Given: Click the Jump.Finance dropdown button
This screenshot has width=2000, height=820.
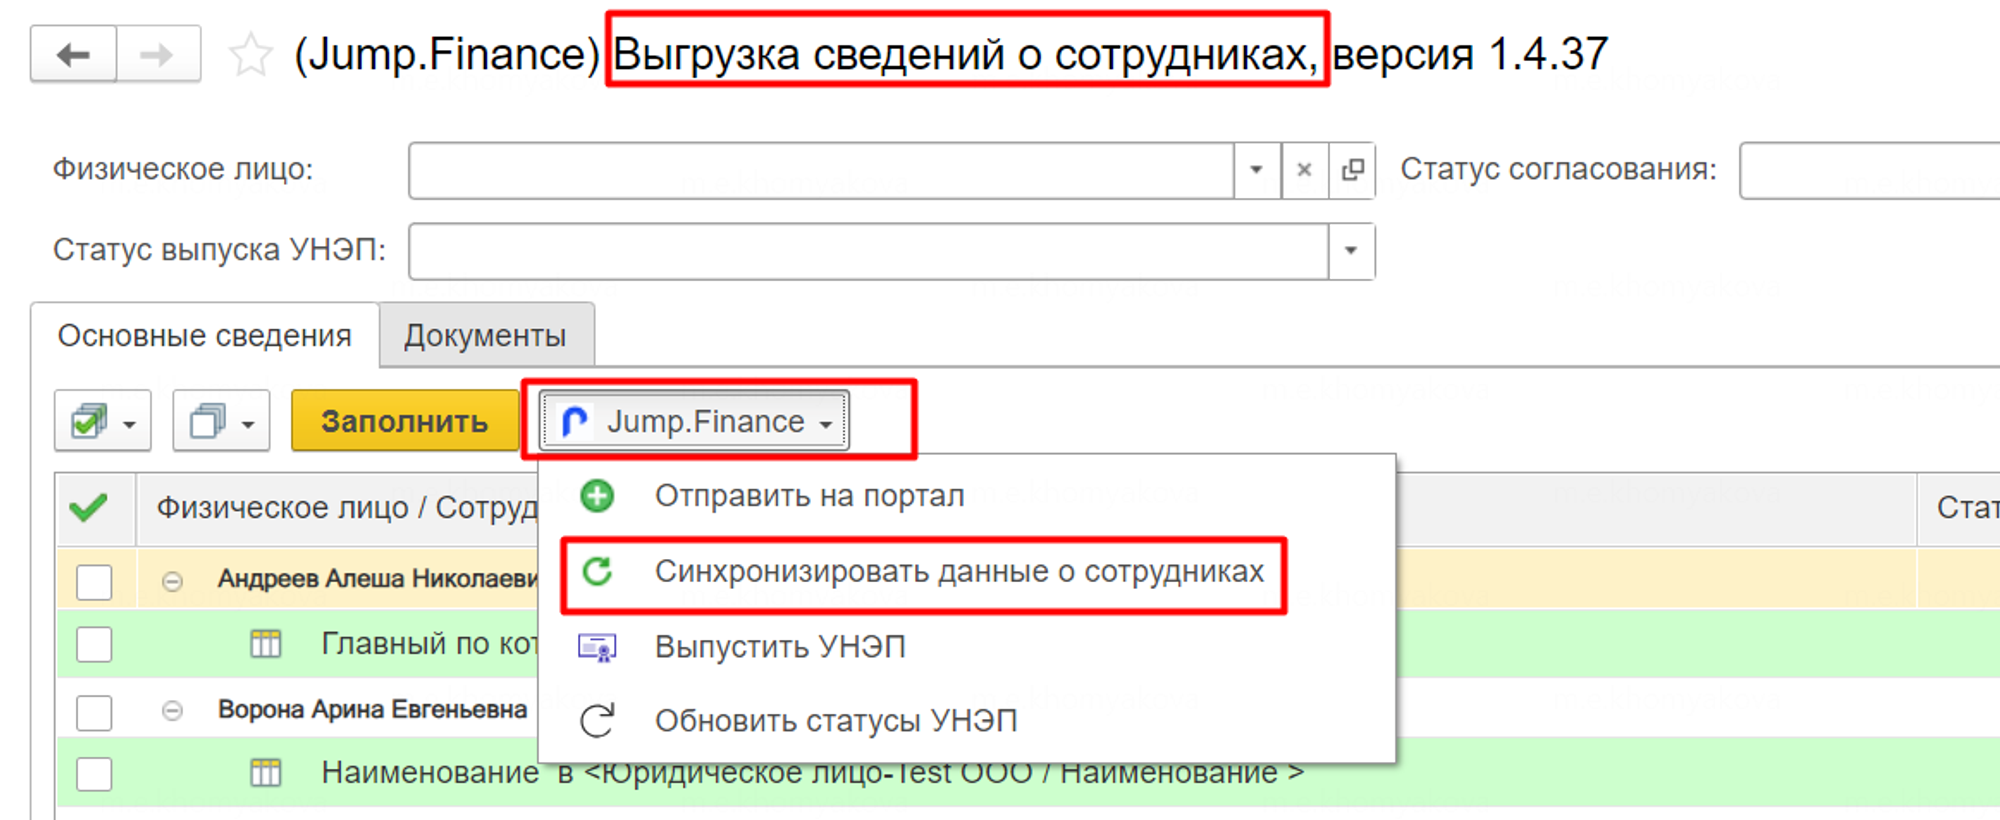Looking at the screenshot, I should coord(696,421).
